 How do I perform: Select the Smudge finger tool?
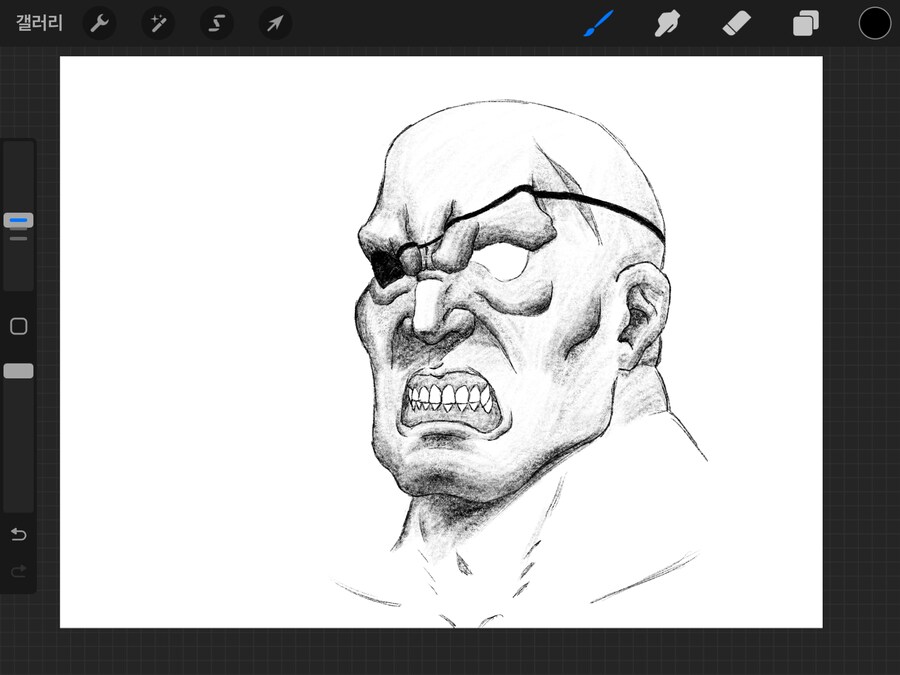[x=667, y=23]
